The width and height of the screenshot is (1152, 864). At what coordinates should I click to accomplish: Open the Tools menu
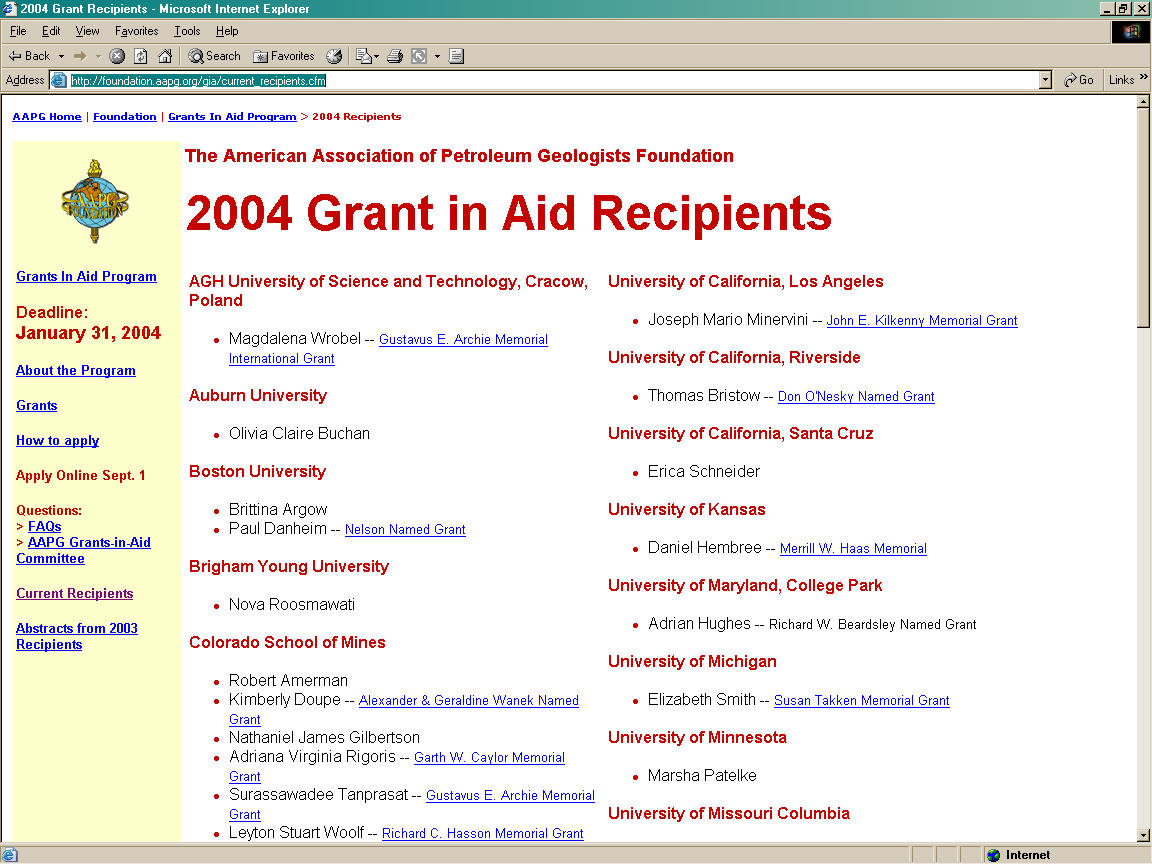[x=187, y=31]
